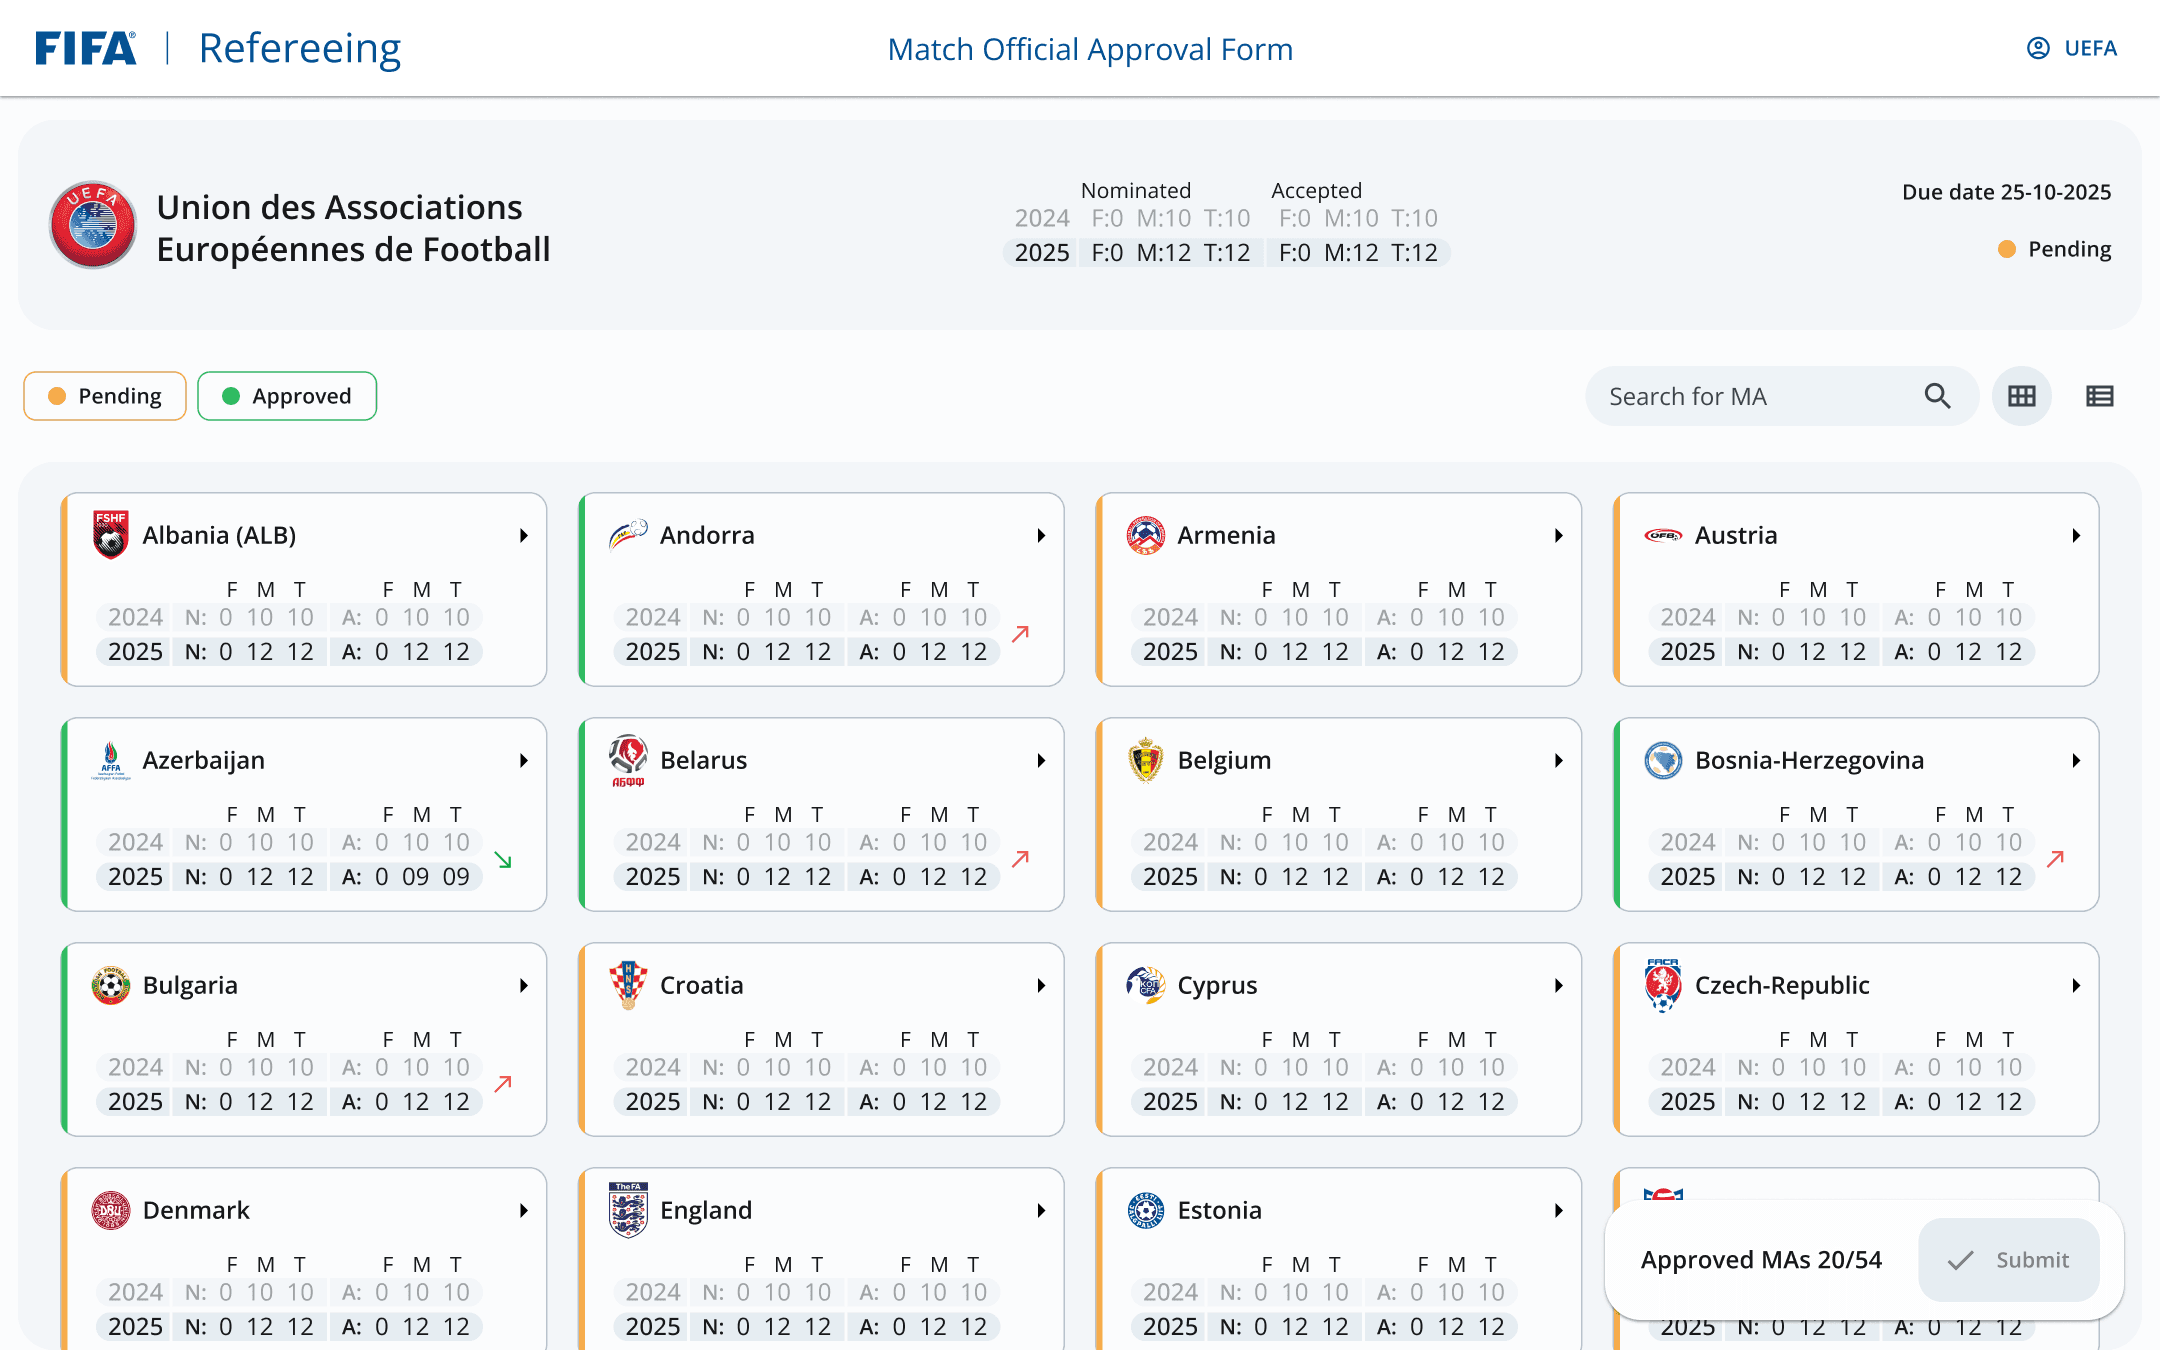Image resolution: width=2160 pixels, height=1350 pixels.
Task: Click the Austria OFB logo
Action: coord(1663,535)
